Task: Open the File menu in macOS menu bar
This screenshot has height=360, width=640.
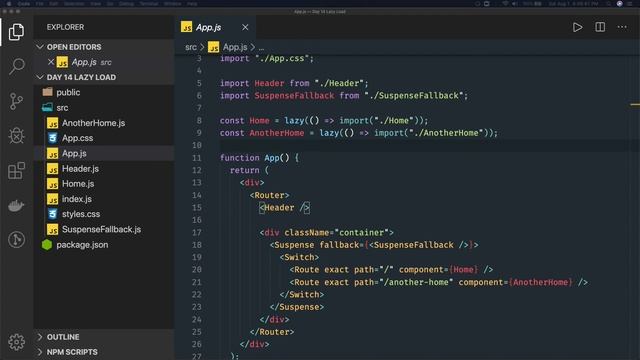Action: click(39, 4)
